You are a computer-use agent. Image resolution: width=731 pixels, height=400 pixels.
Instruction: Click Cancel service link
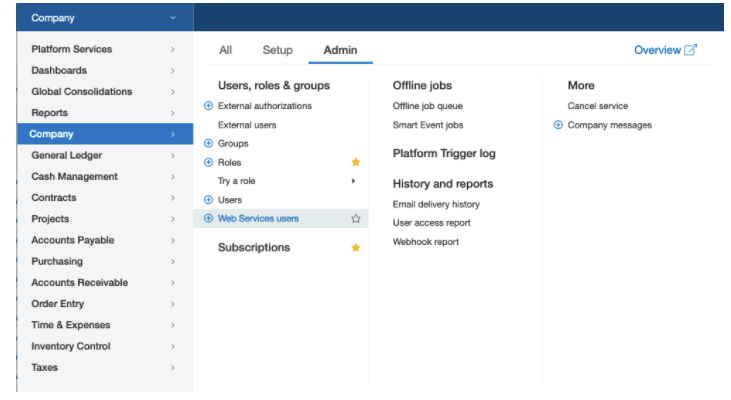click(598, 106)
